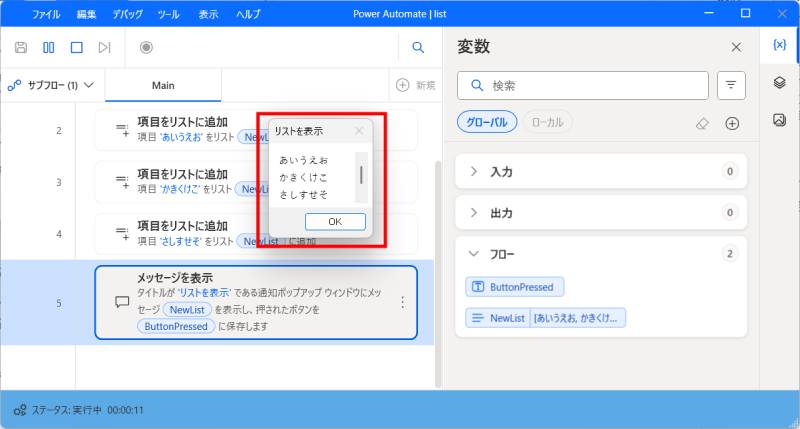800x429 pixels.
Task: Select the ButtonPressed variable
Action: [515, 287]
